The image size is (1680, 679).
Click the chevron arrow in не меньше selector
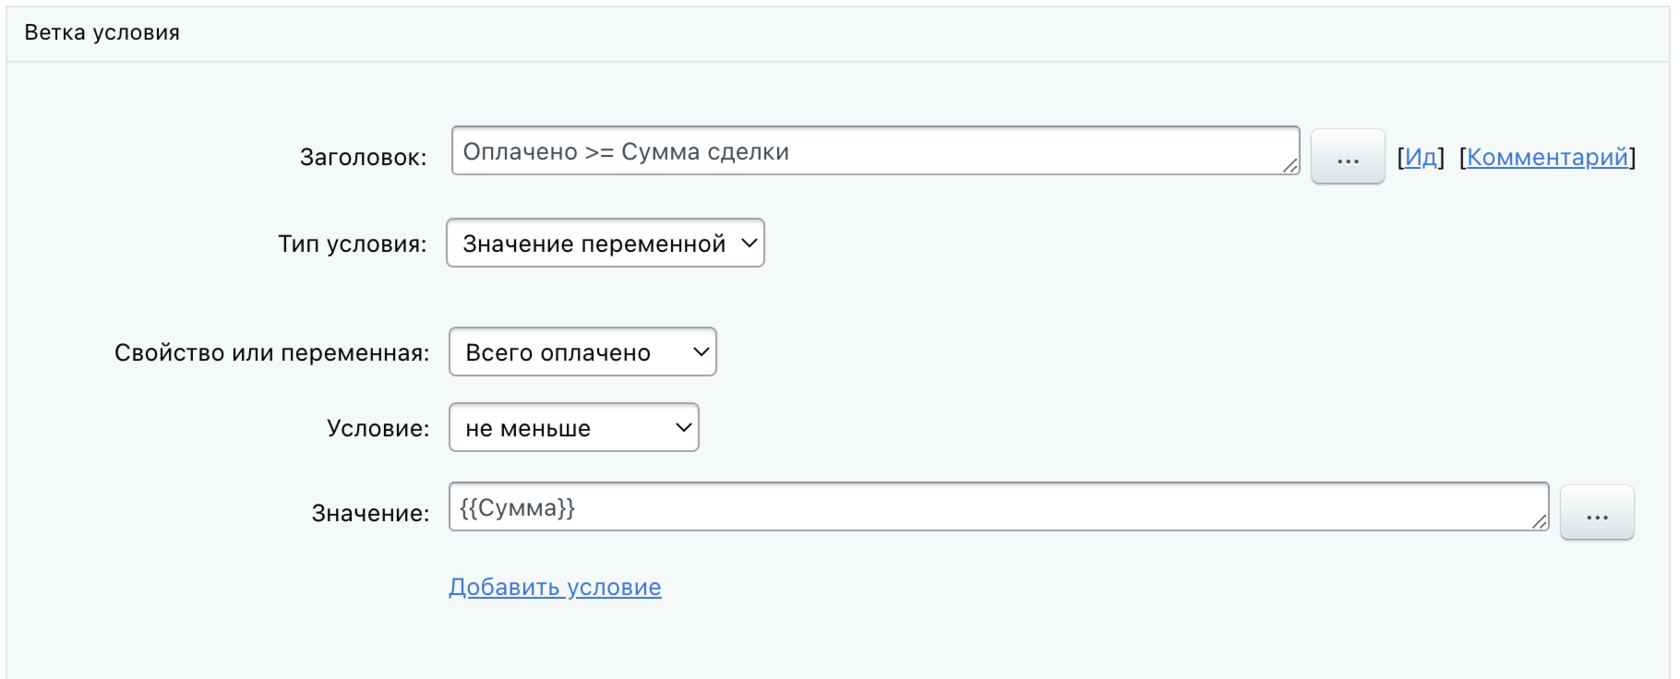pos(683,428)
